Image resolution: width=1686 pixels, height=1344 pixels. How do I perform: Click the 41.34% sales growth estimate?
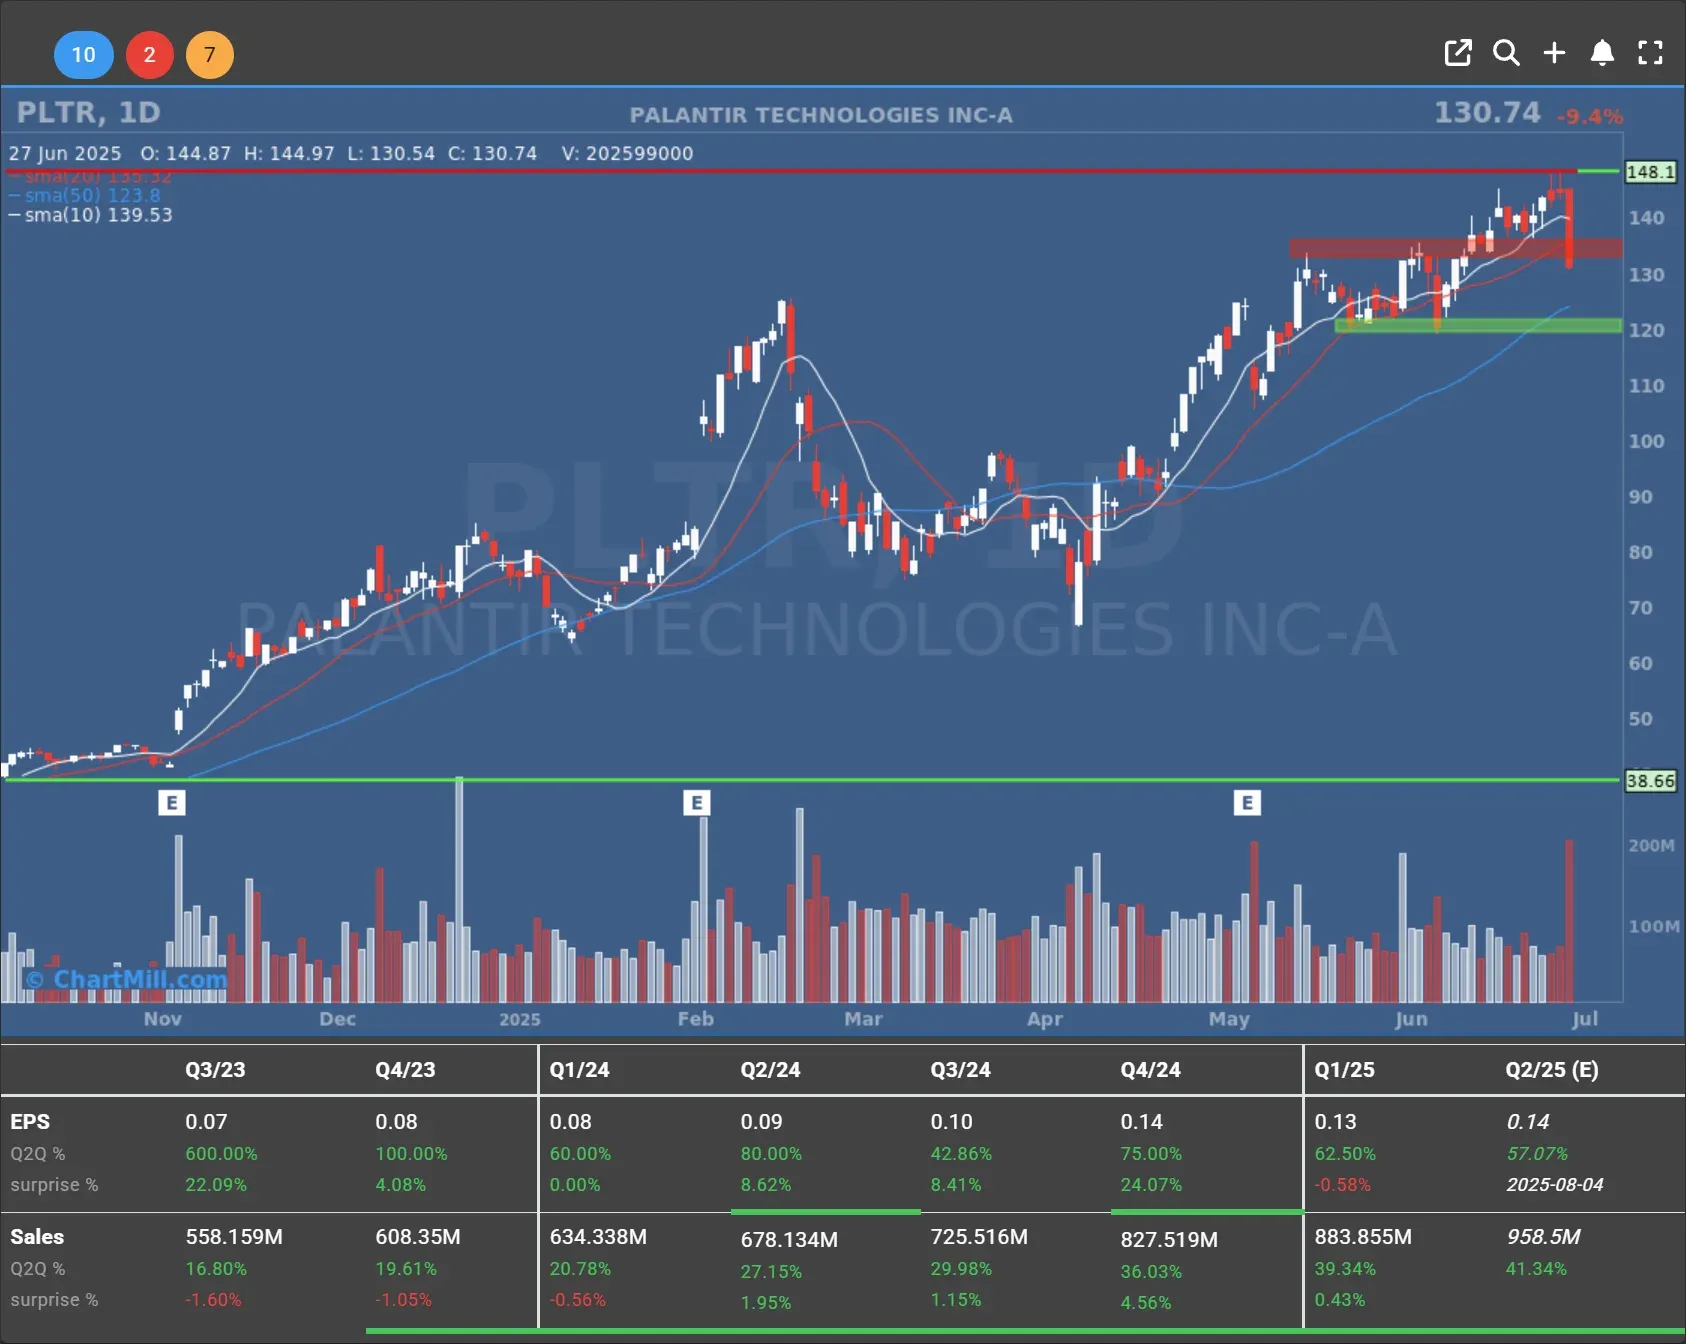click(1536, 1269)
